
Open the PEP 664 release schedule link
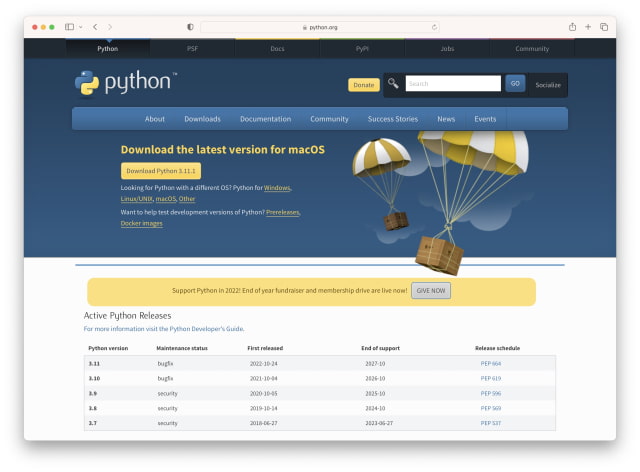[490, 364]
